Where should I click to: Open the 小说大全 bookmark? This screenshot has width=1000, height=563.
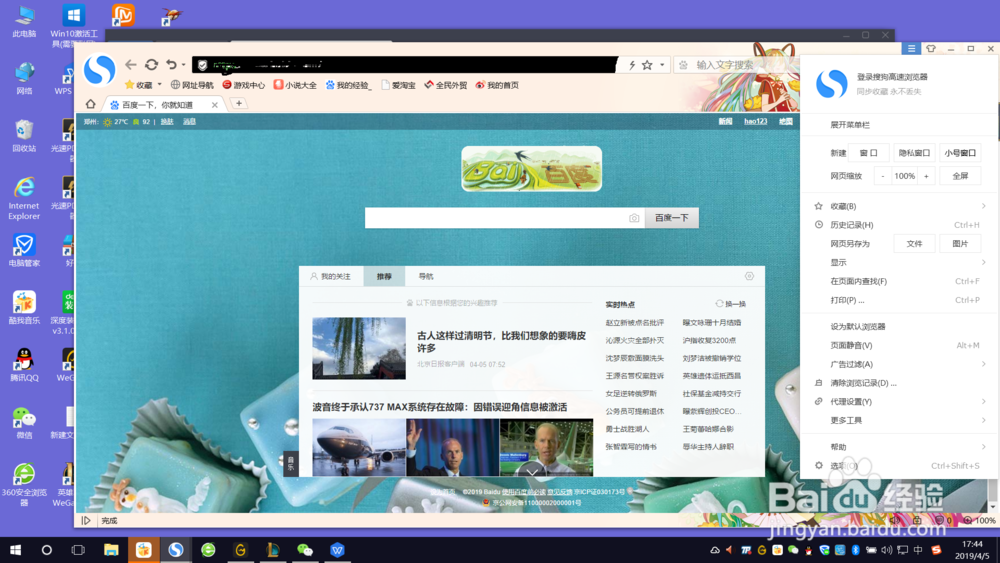tap(295, 85)
